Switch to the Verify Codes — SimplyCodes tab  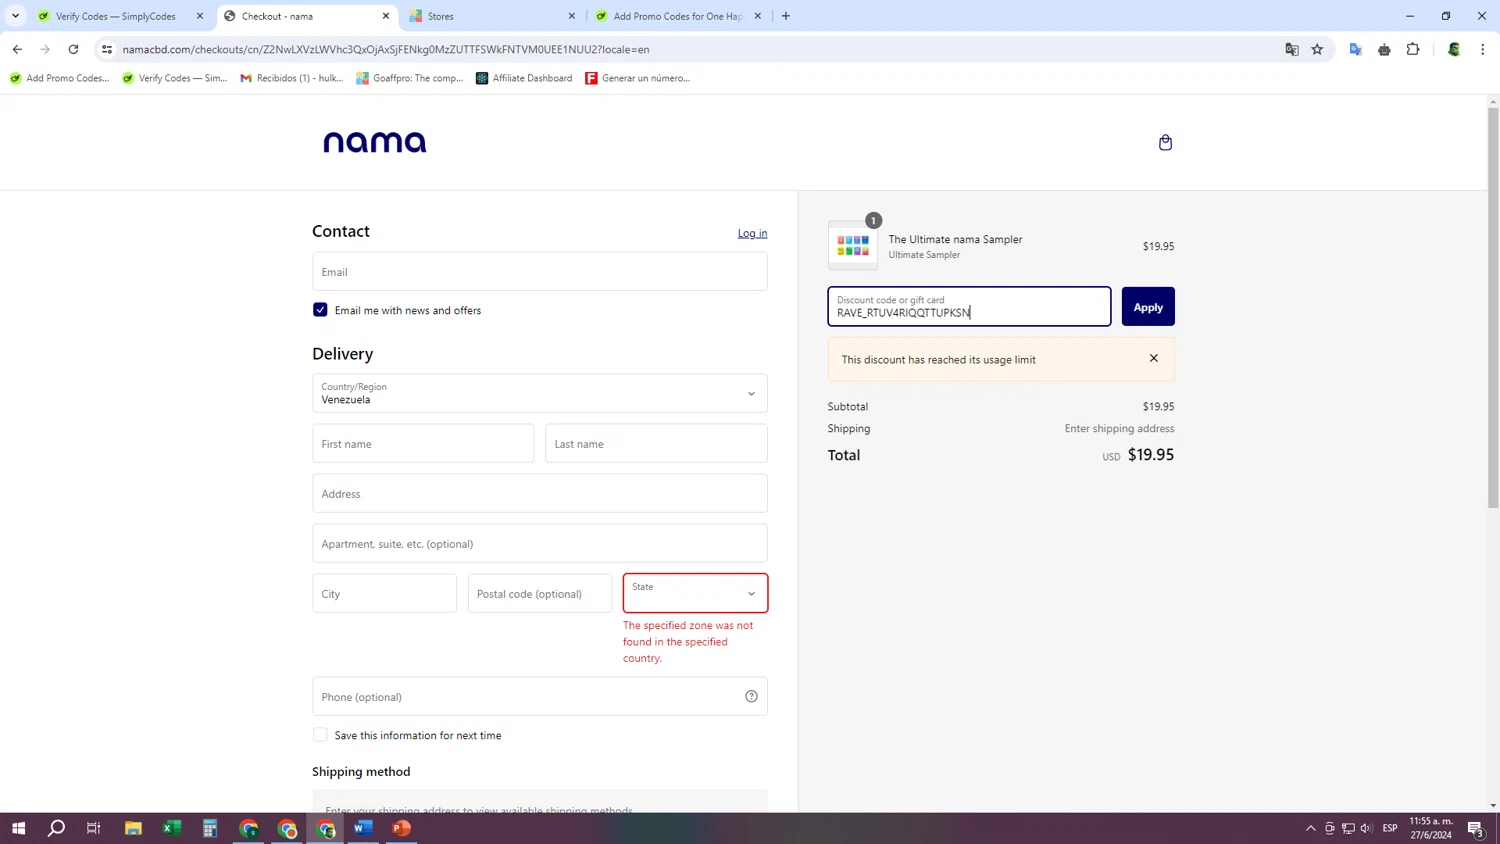pyautogui.click(x=115, y=16)
